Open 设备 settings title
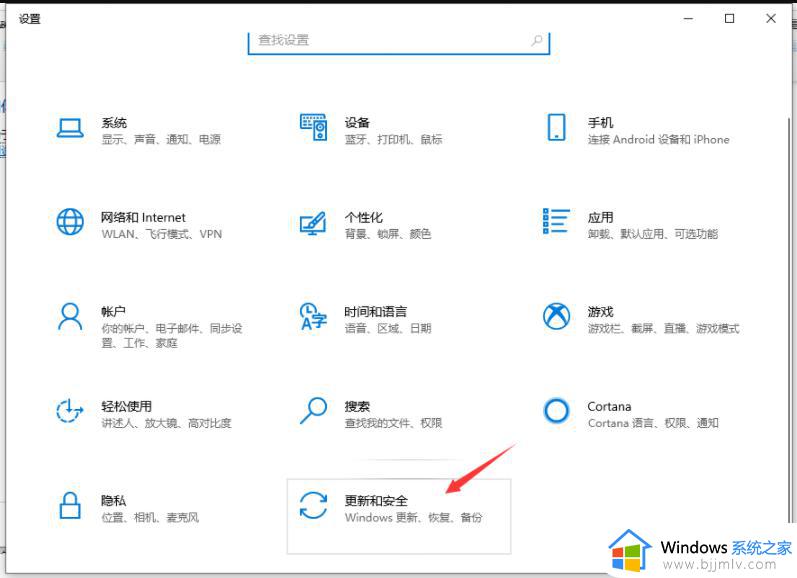This screenshot has width=797, height=578. (x=357, y=123)
